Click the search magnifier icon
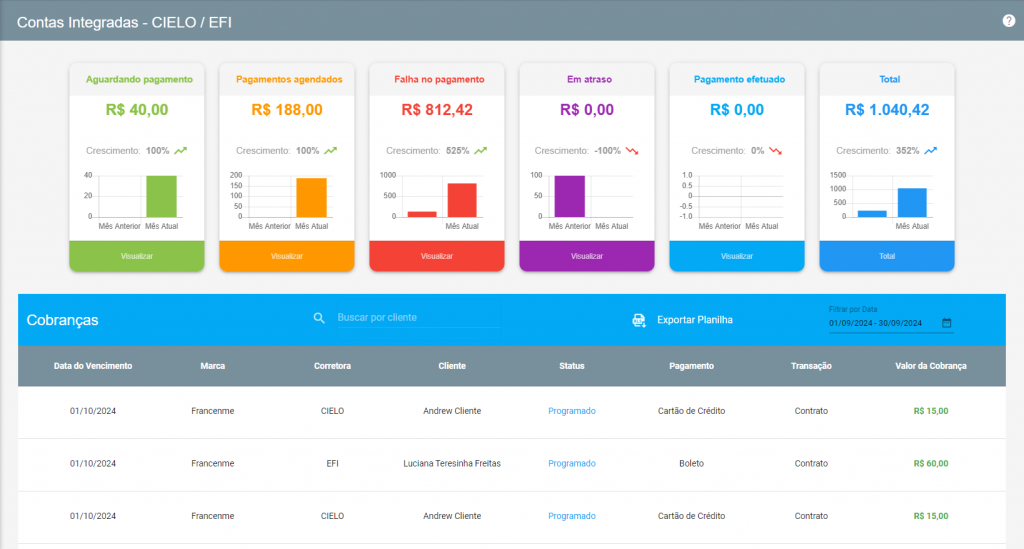Image resolution: width=1024 pixels, height=549 pixels. 319,318
